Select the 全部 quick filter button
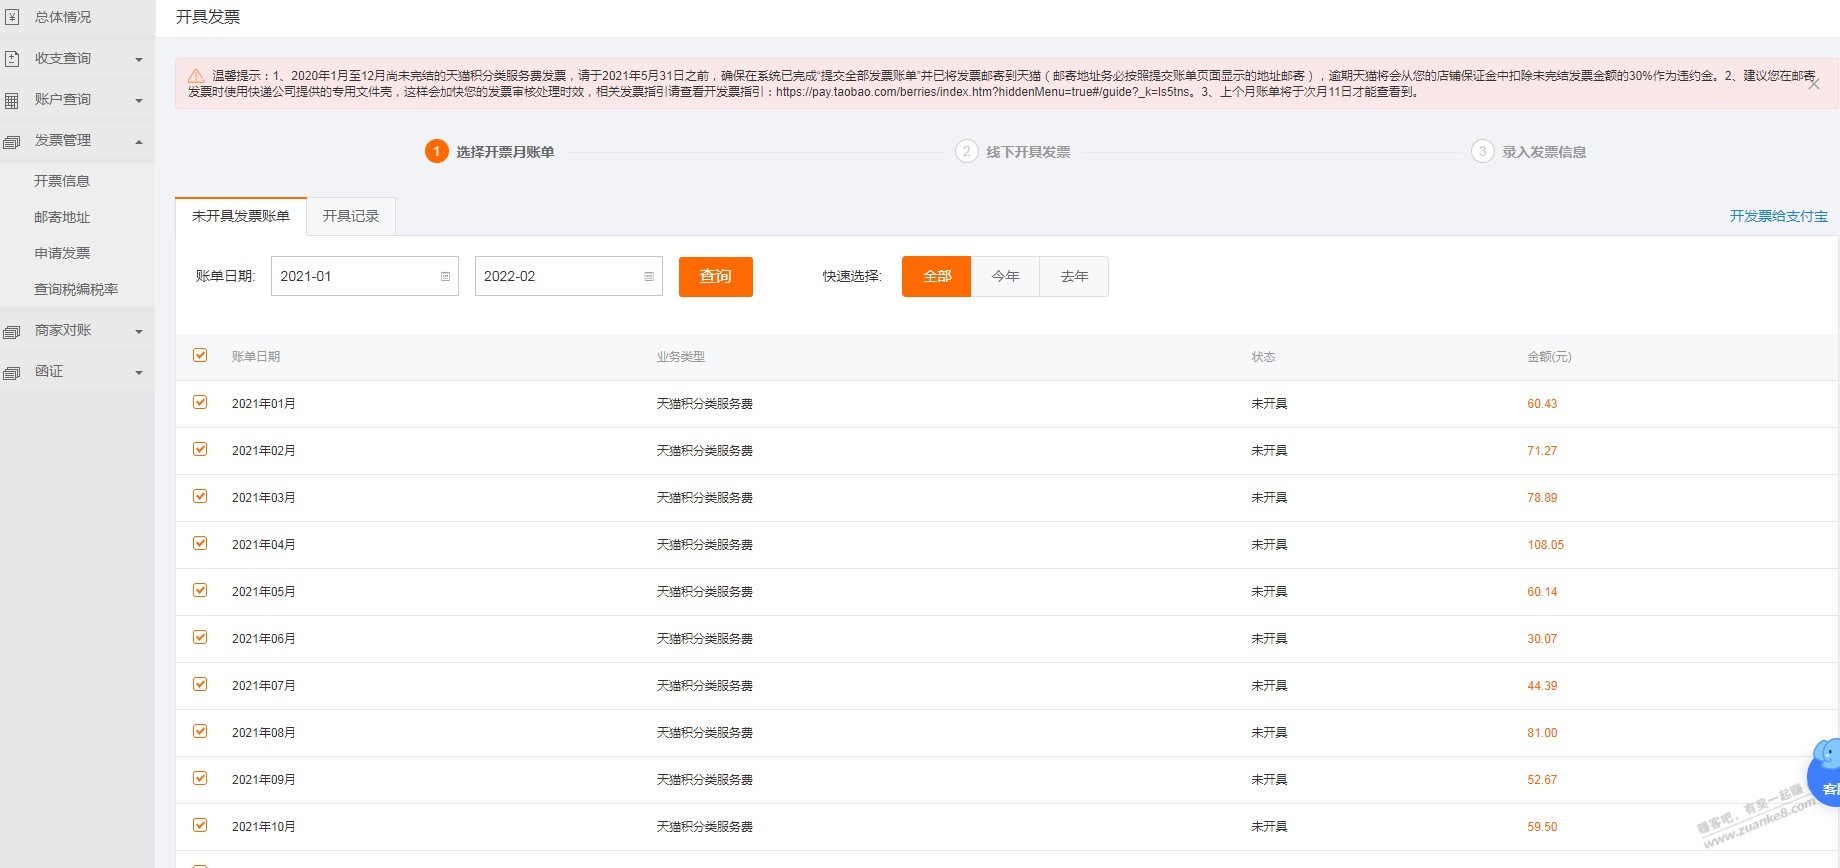1840x868 pixels. tap(936, 276)
